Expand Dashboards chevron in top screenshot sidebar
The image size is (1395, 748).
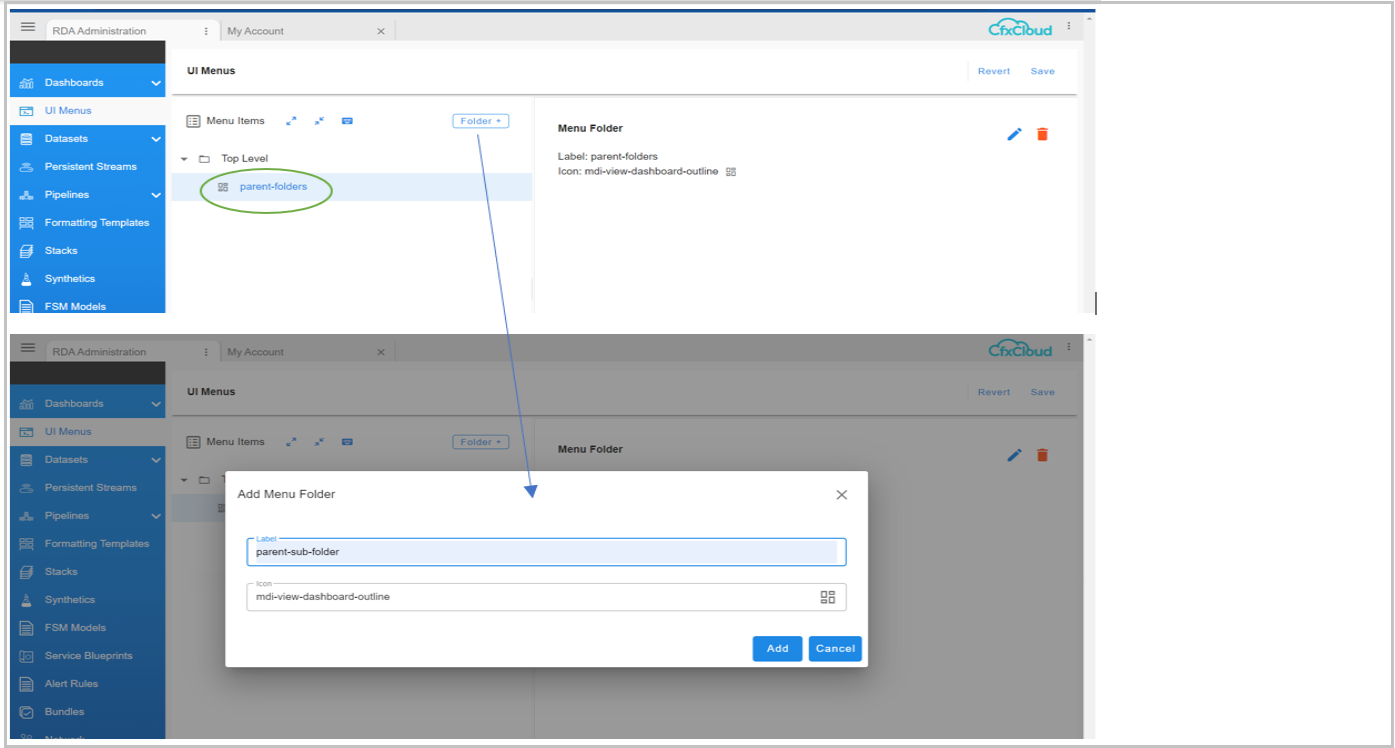tap(155, 83)
